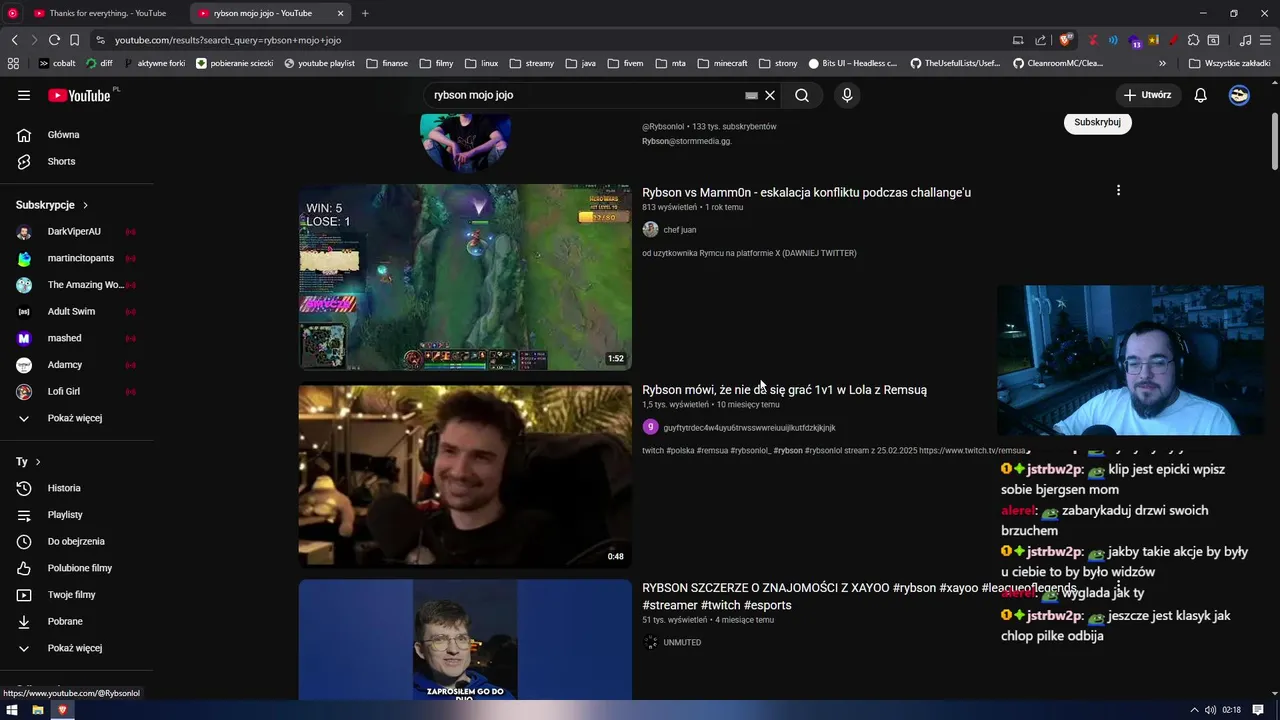Open the chef juan channel avatar

click(x=650, y=230)
